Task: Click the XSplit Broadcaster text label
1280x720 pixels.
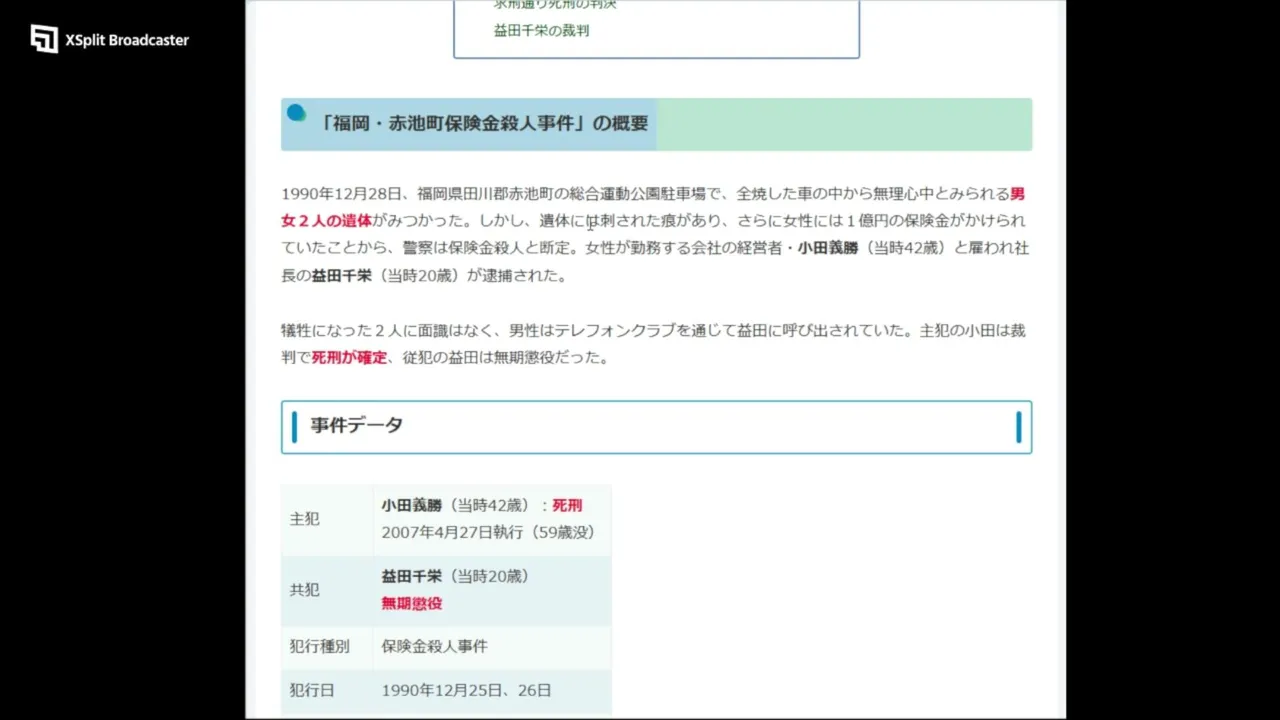Action: tap(127, 40)
